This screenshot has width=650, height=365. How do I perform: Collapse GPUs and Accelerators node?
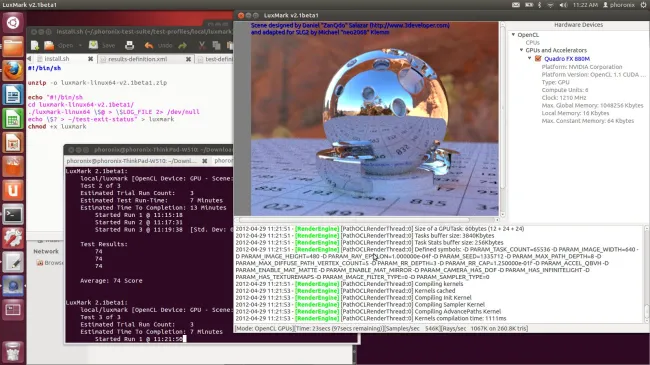click(x=521, y=50)
